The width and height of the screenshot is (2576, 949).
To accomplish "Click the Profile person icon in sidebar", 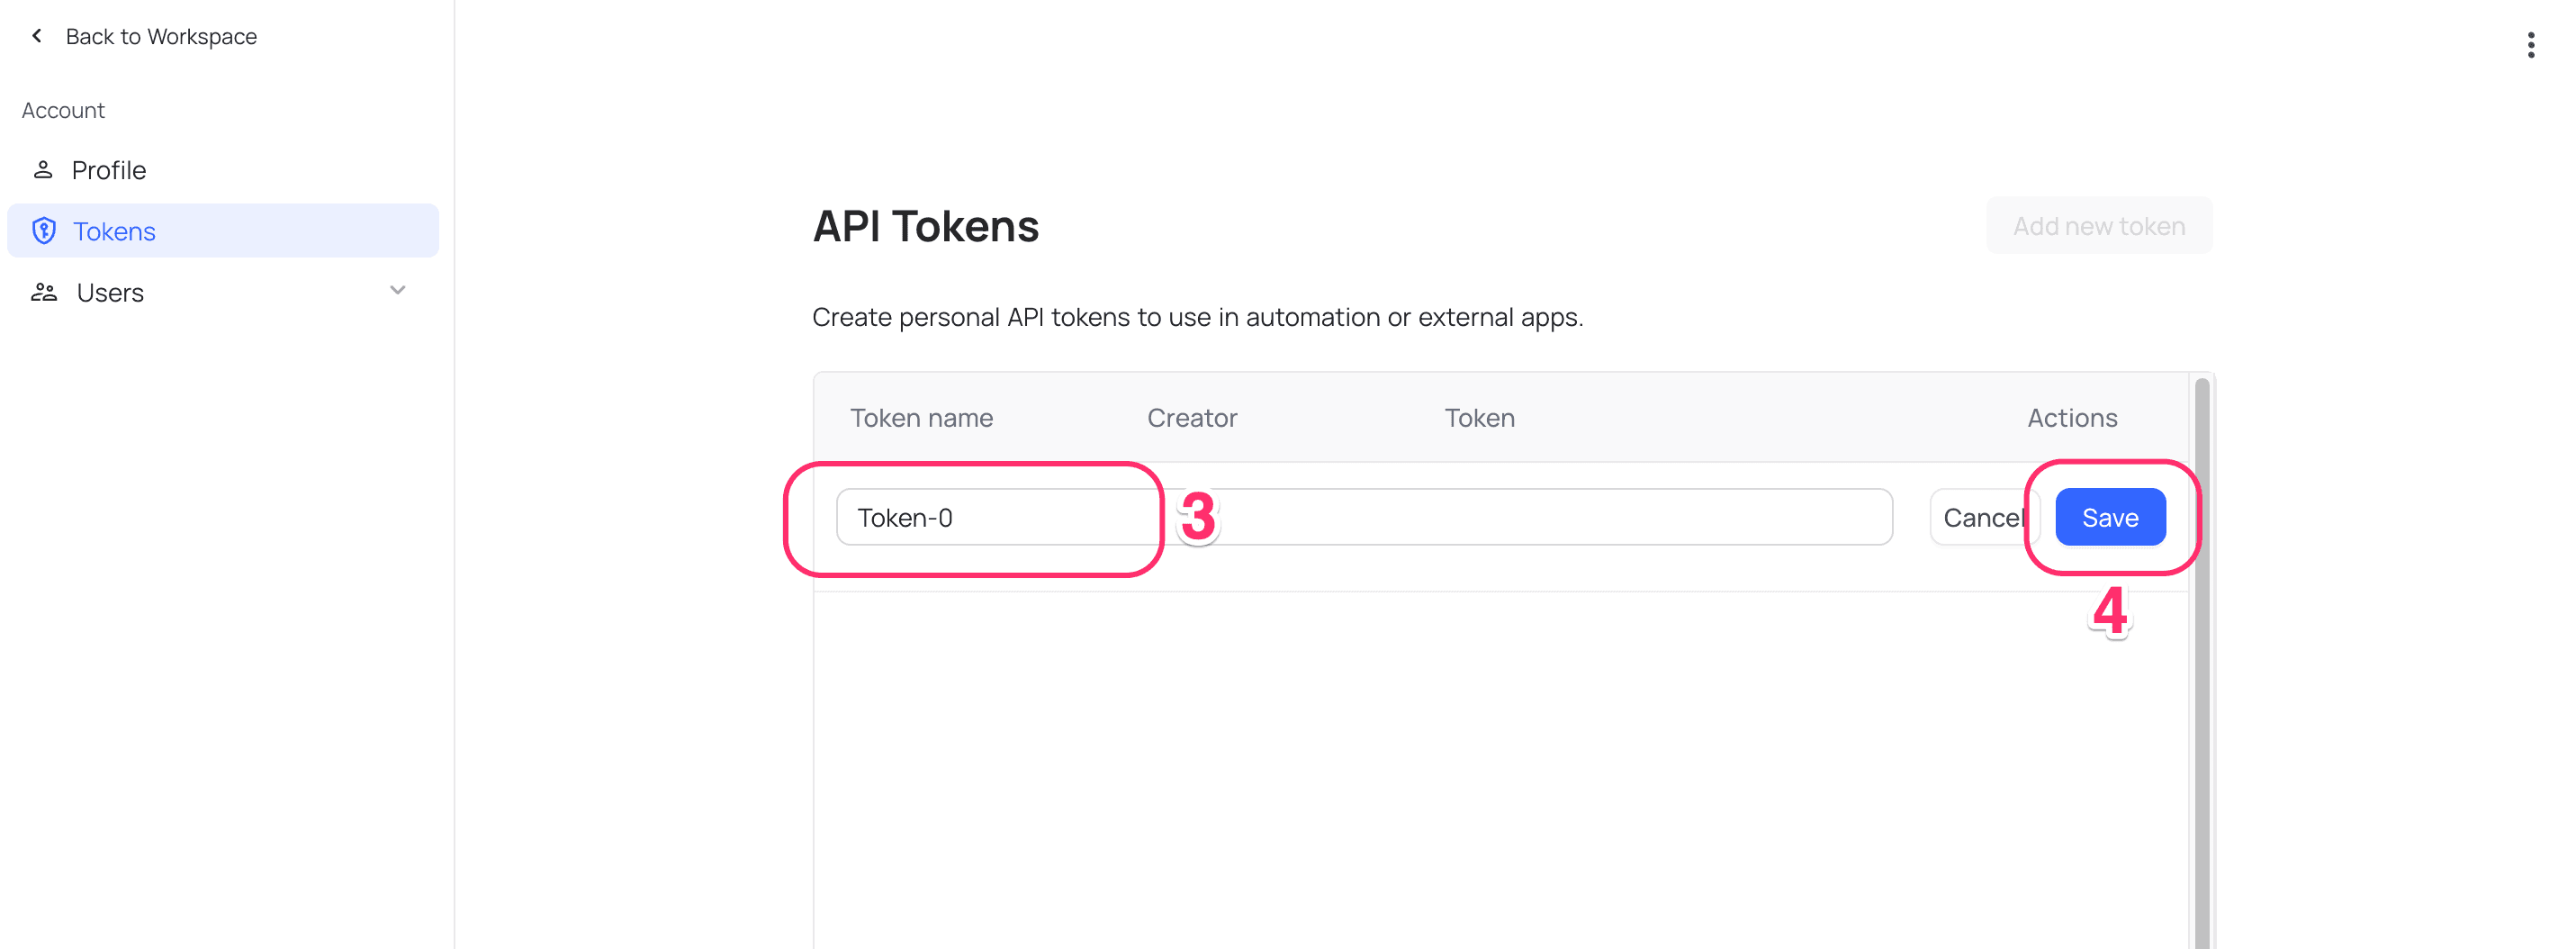I will click(44, 169).
